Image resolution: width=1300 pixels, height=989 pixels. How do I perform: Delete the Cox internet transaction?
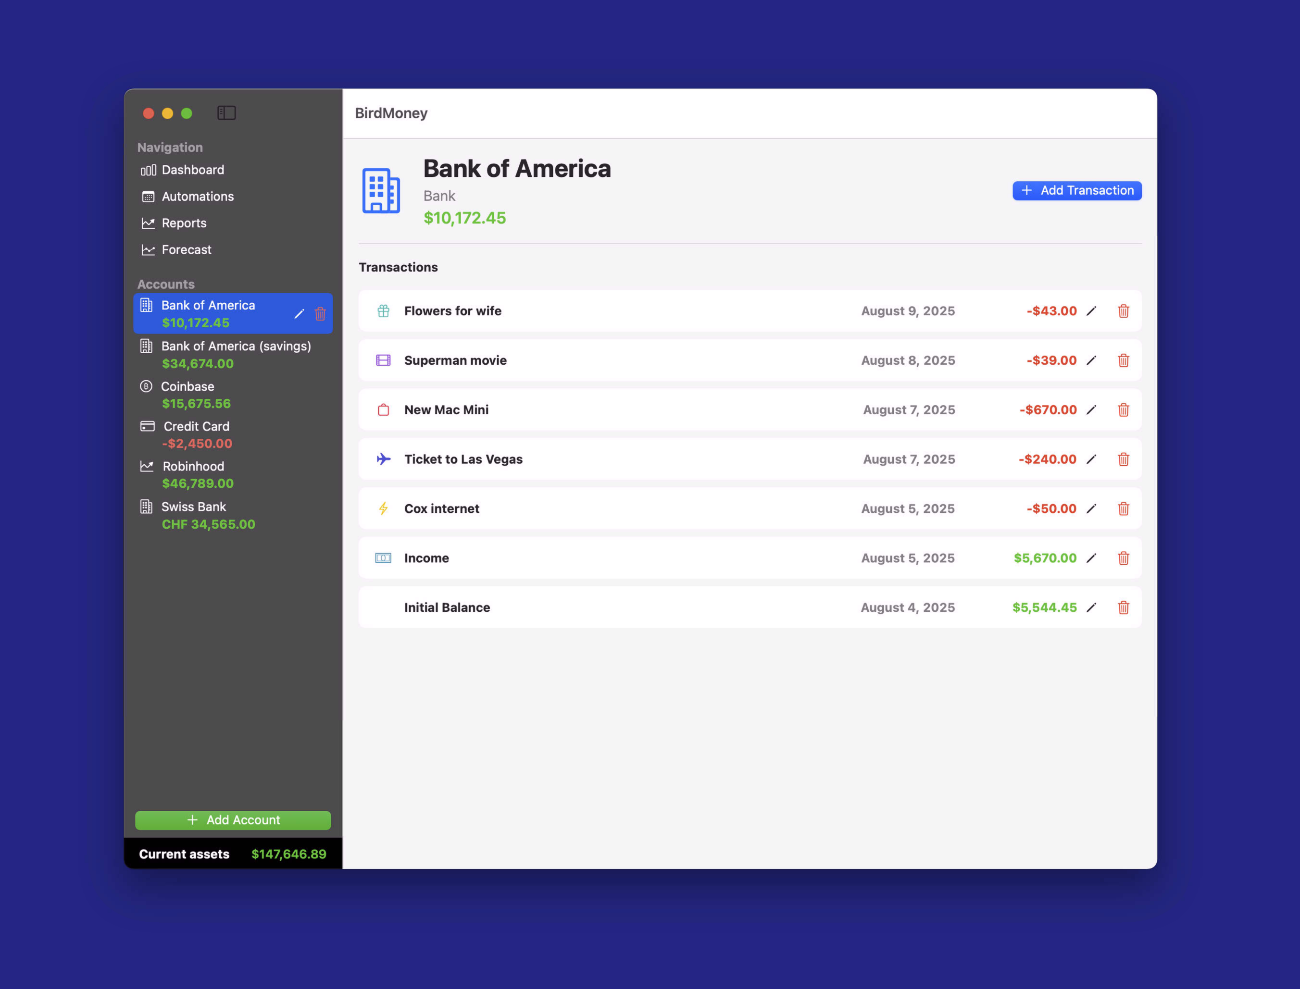coord(1123,508)
